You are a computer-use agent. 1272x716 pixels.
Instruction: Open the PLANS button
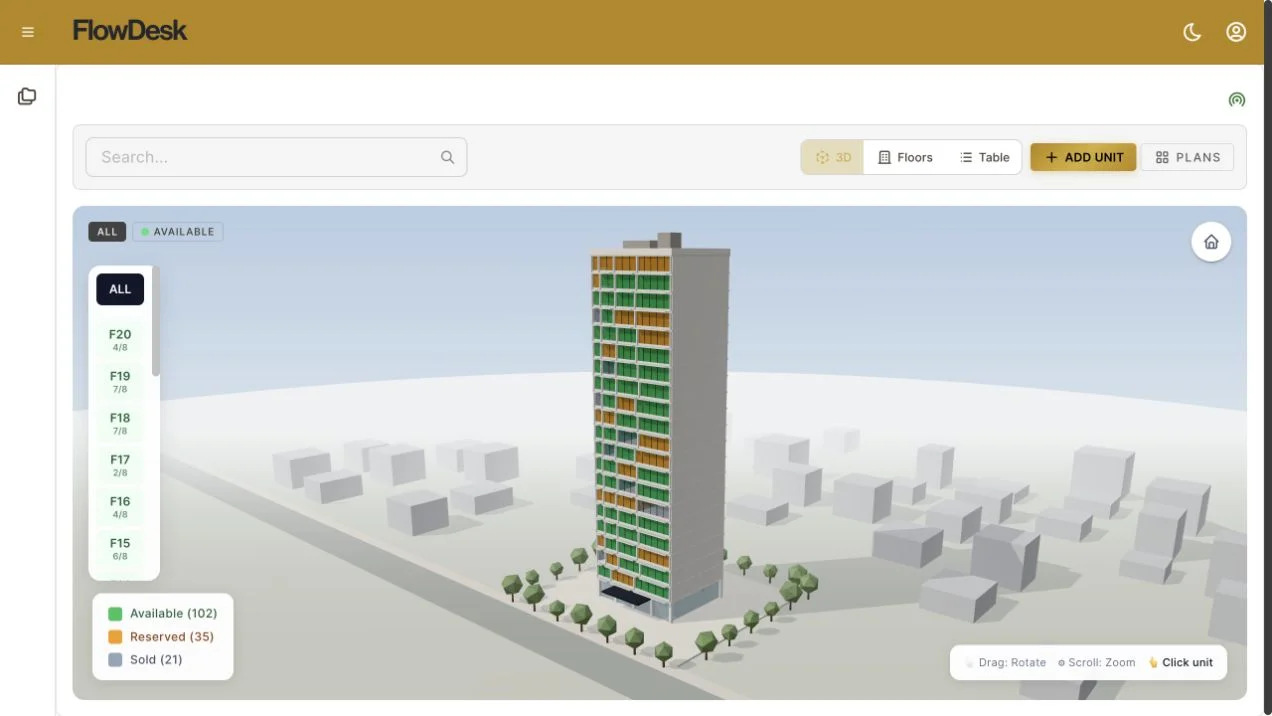pos(1188,157)
